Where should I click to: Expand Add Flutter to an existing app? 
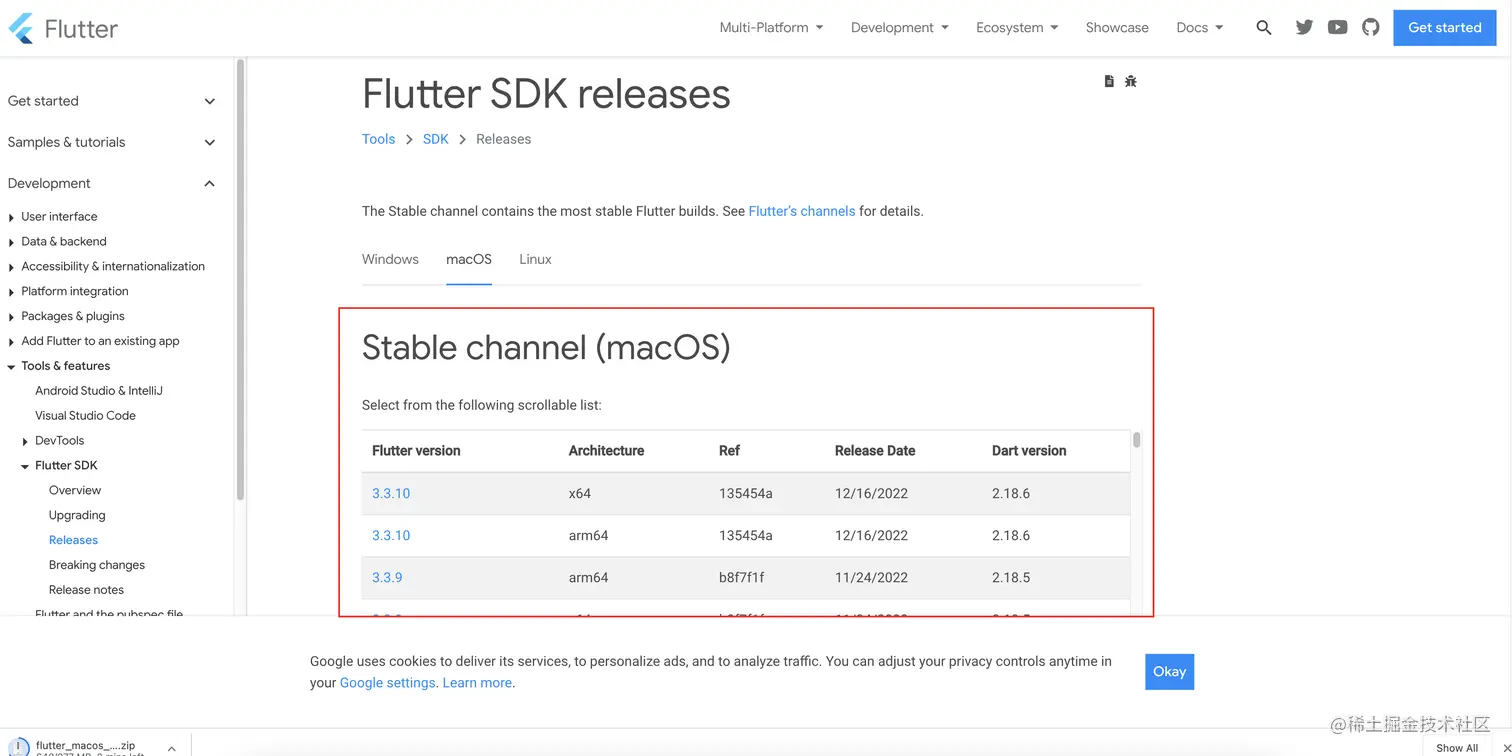(x=11, y=342)
